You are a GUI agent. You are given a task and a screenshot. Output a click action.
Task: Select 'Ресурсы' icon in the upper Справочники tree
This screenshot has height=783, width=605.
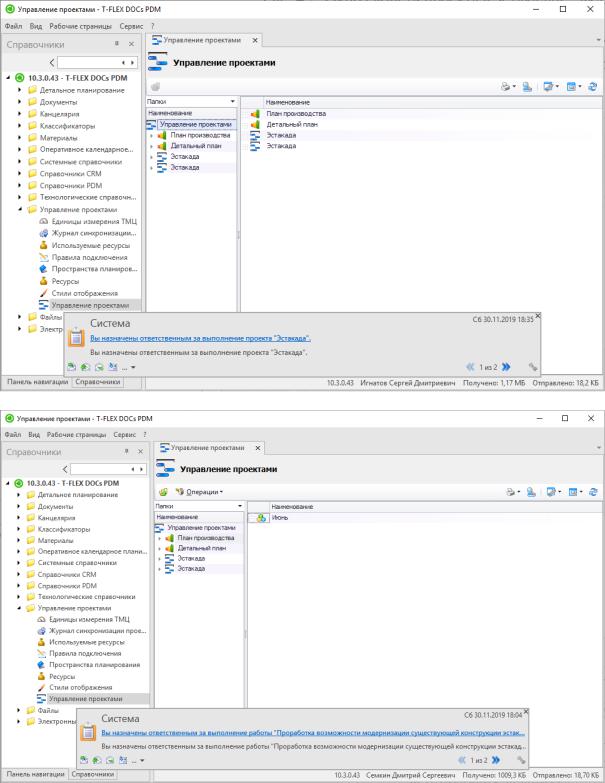pos(43,281)
